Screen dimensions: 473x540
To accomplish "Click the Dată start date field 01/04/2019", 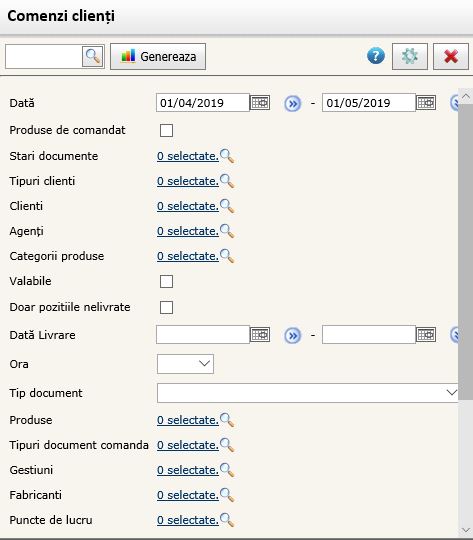I will 203,103.
